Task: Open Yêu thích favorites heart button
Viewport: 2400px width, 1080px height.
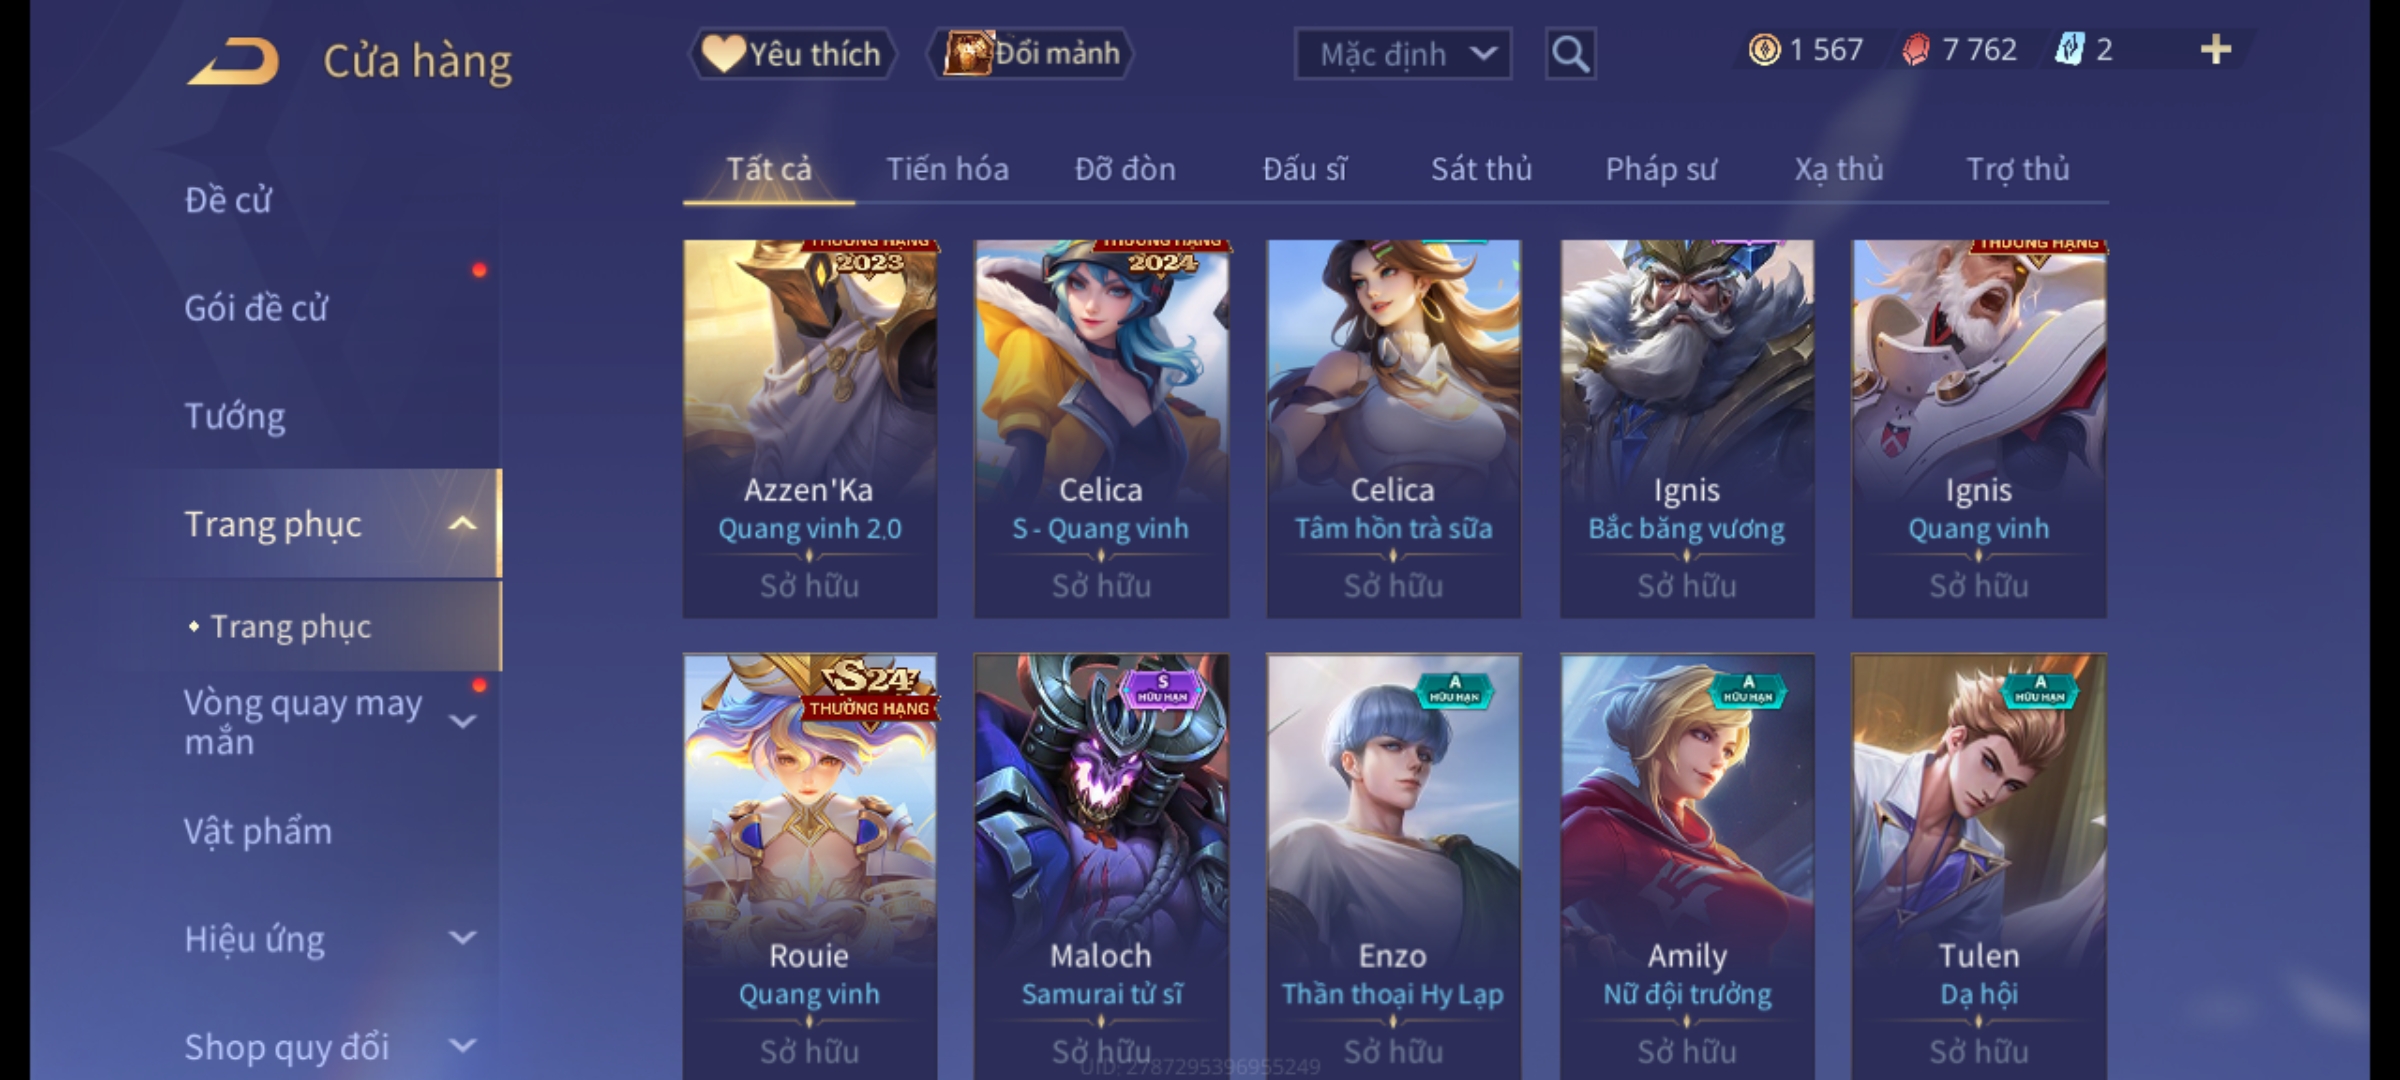Action: click(x=792, y=54)
